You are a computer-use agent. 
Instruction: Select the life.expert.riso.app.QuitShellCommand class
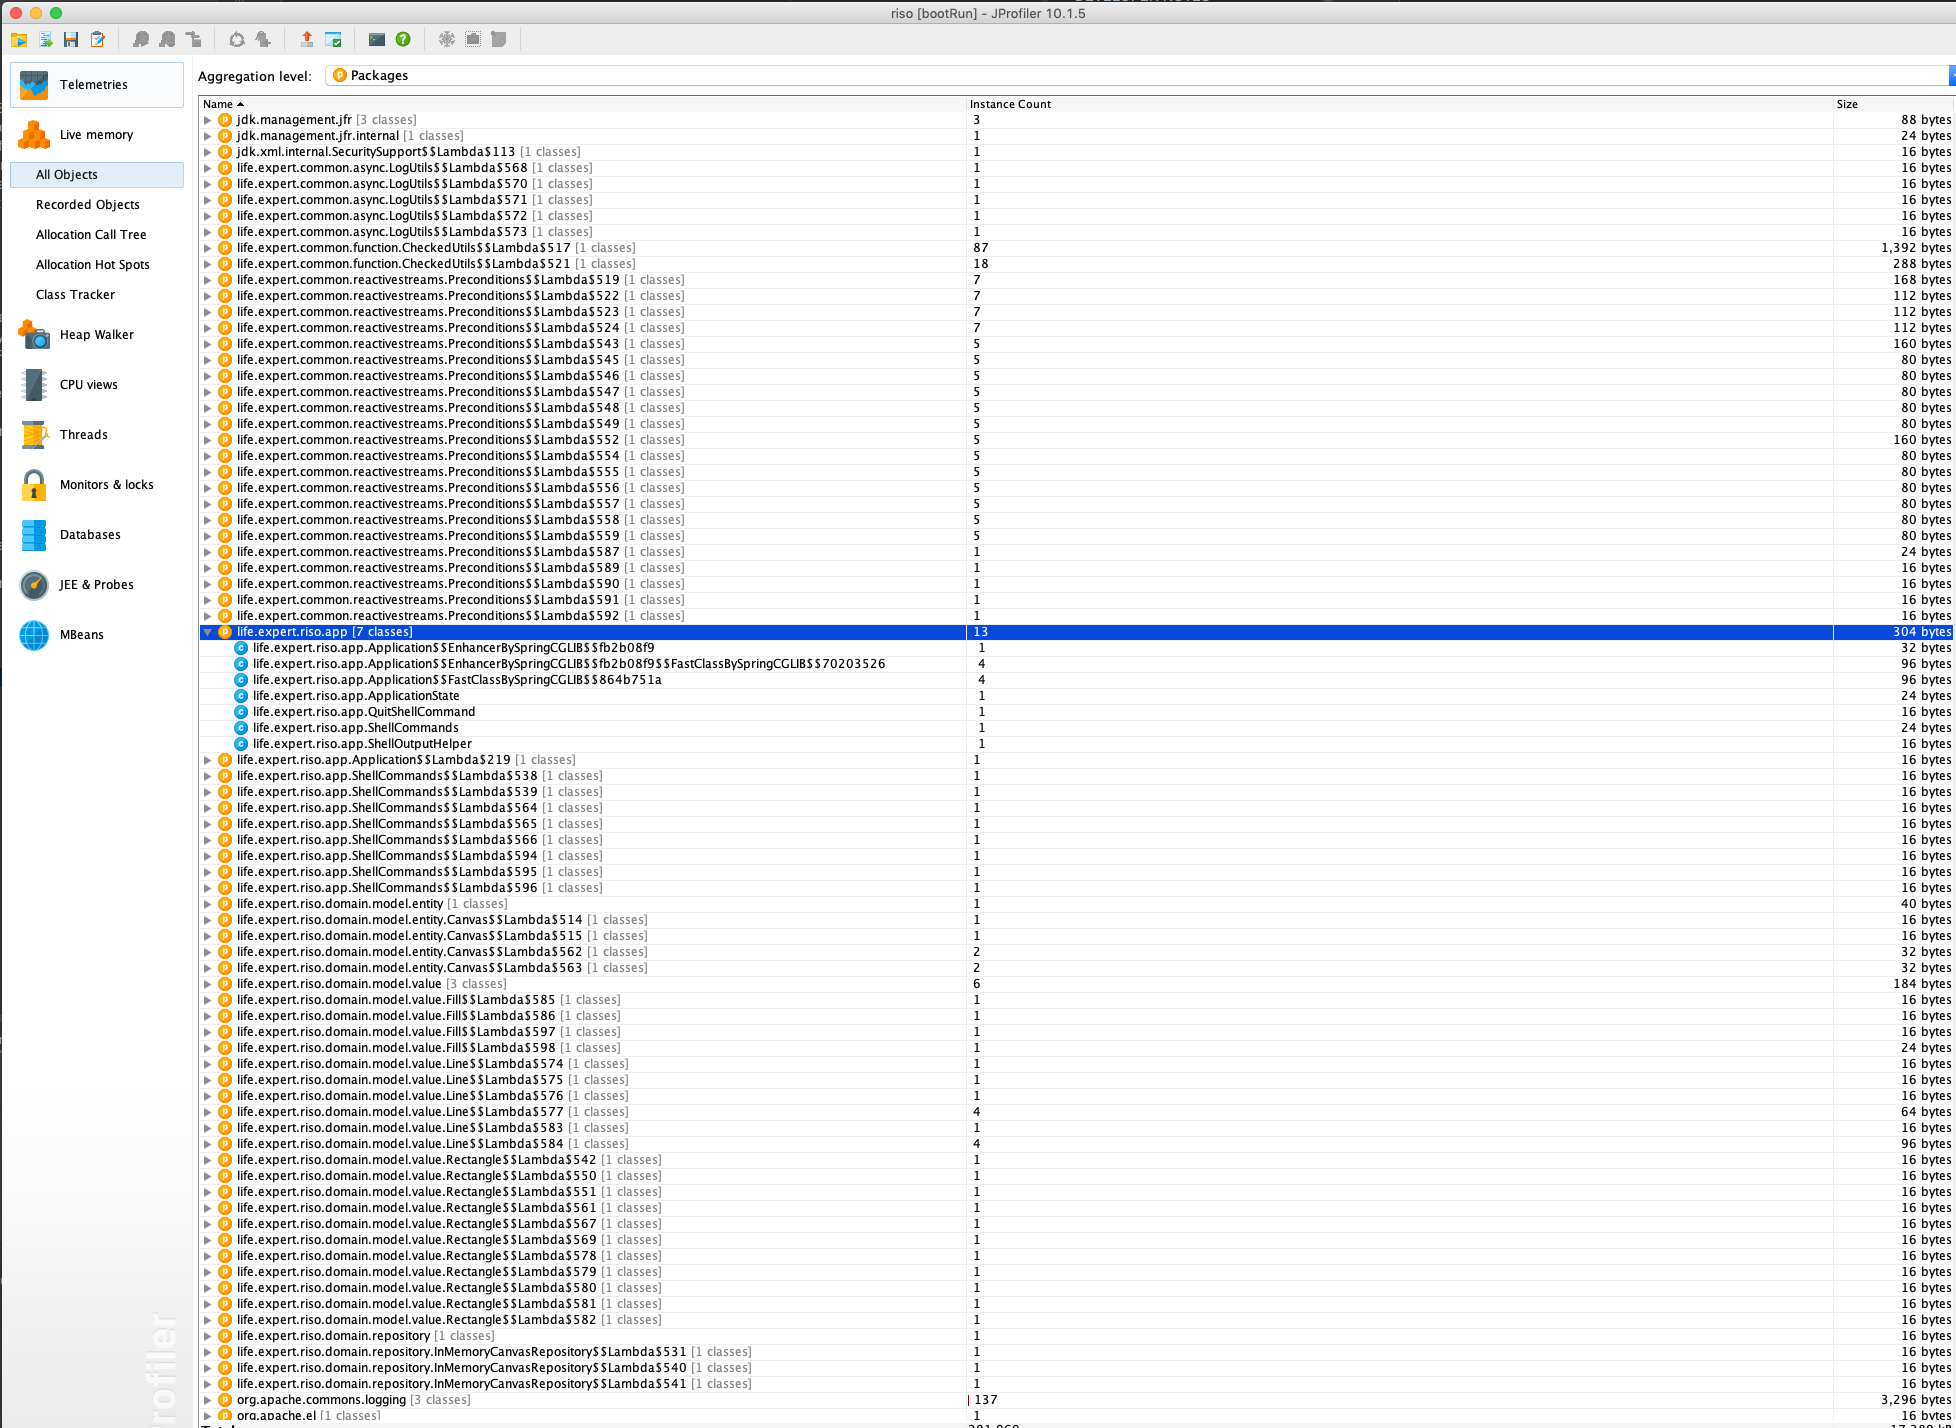coord(1077,712)
